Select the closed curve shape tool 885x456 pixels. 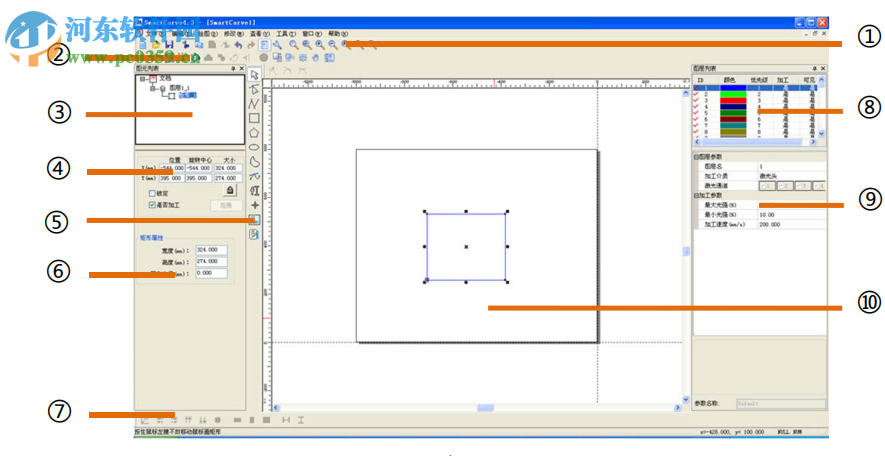pos(255,162)
